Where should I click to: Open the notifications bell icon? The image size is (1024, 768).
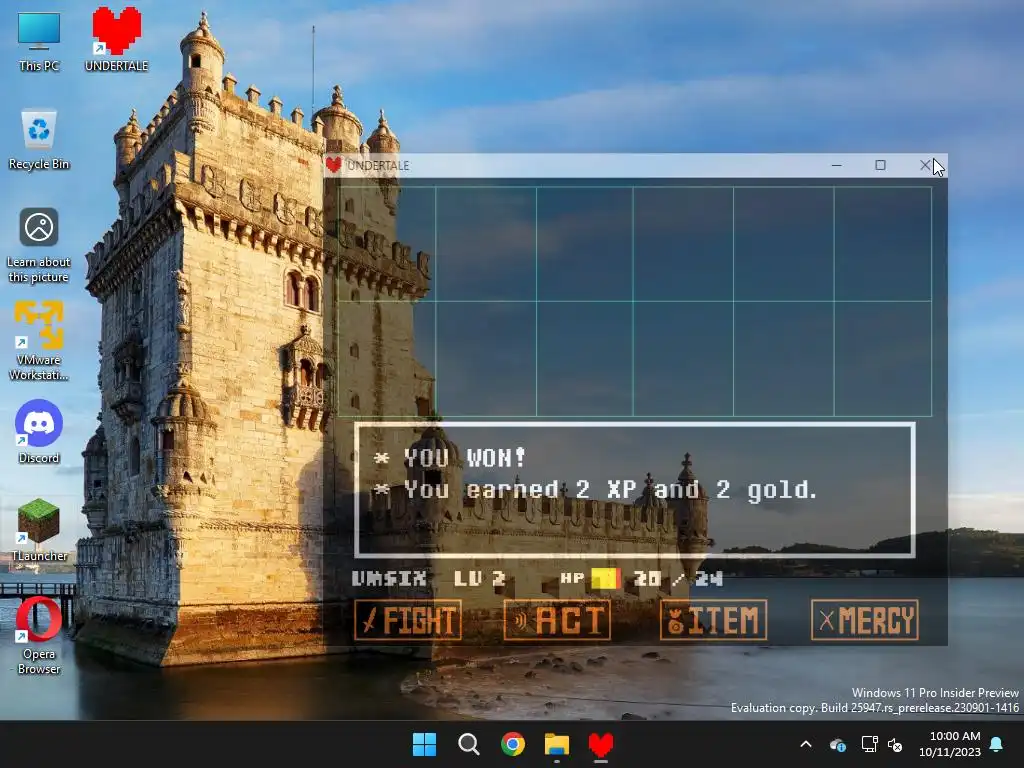(x=997, y=744)
